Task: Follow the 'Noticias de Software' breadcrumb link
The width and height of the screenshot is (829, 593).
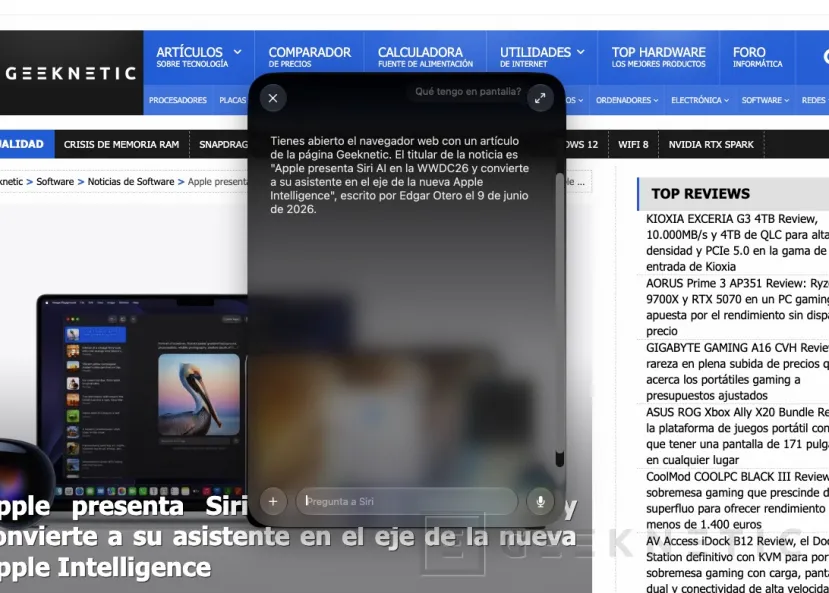Action: click(131, 181)
